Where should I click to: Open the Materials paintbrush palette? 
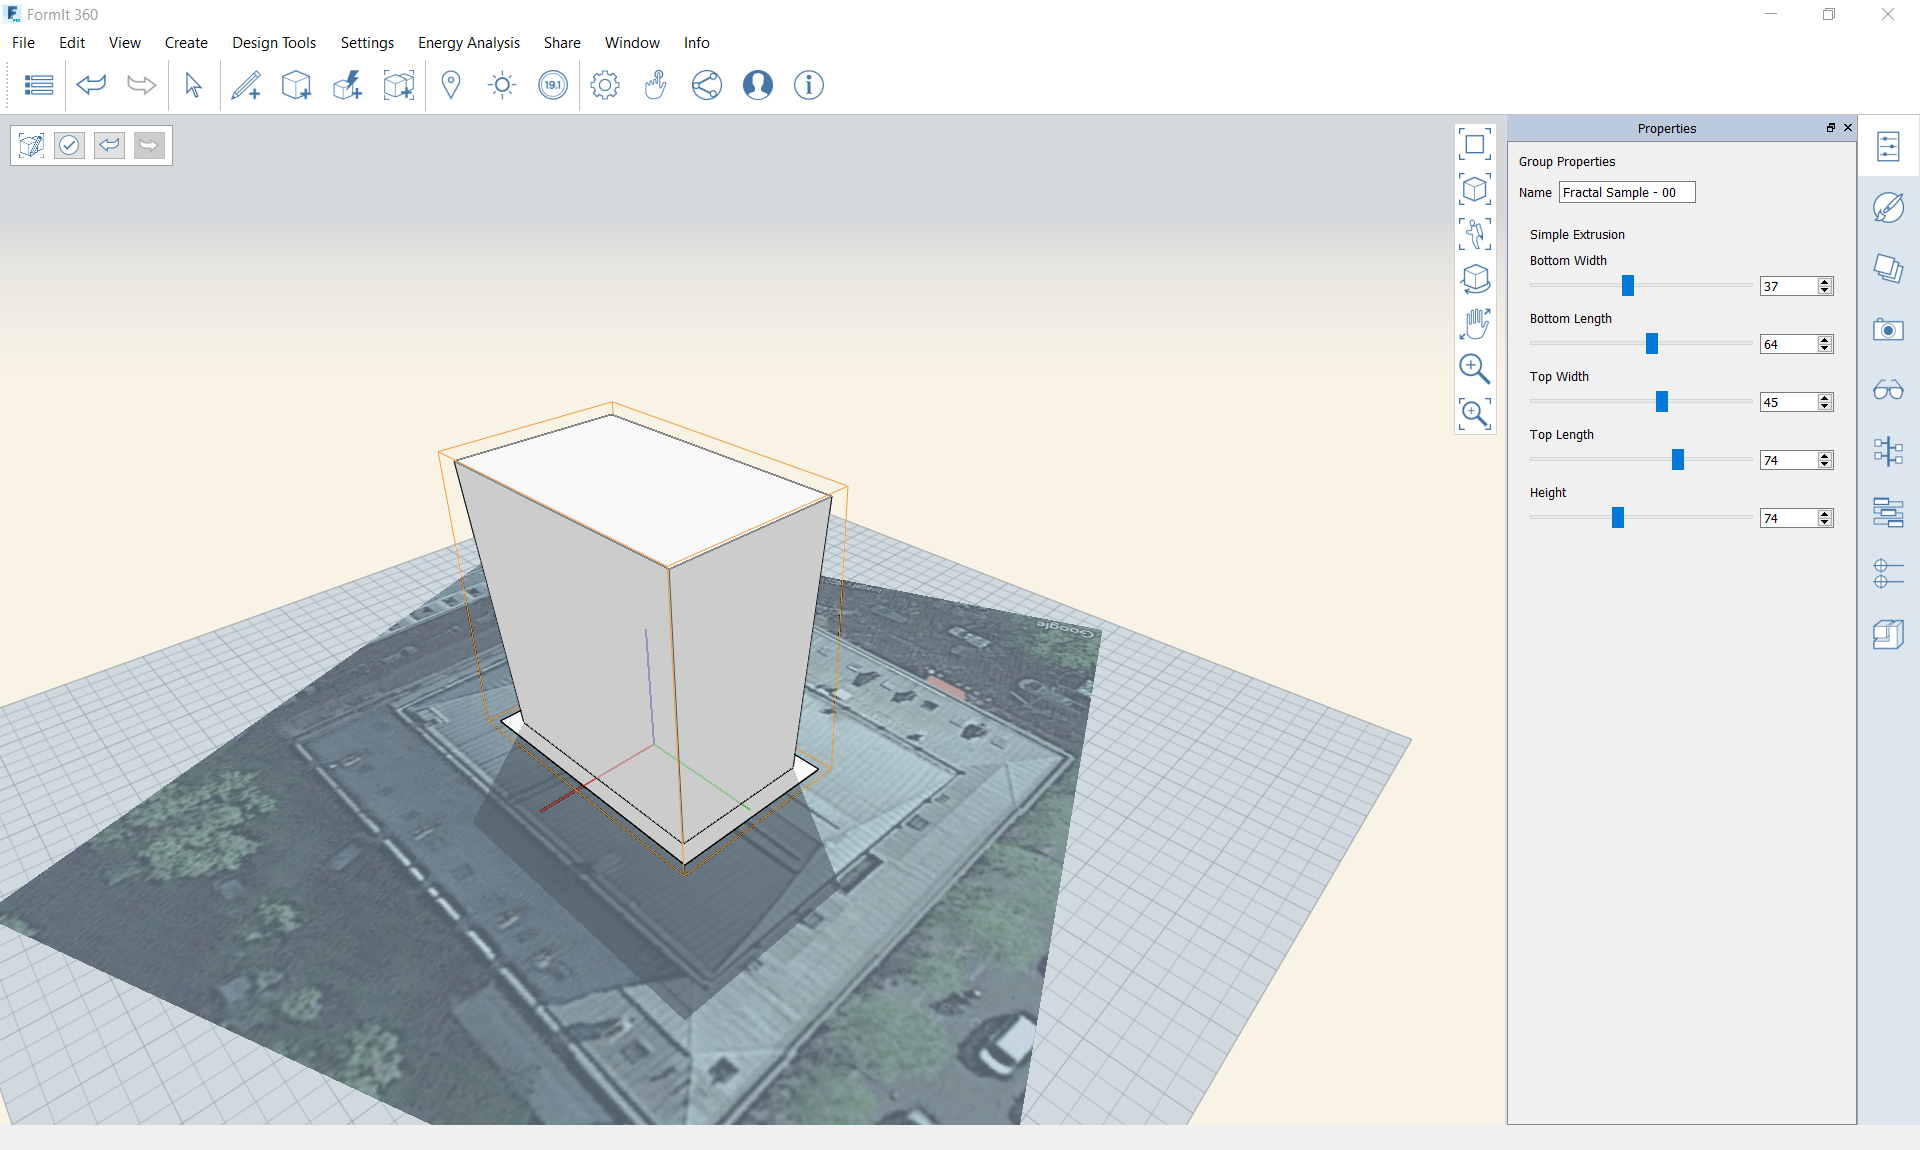[x=1888, y=208]
